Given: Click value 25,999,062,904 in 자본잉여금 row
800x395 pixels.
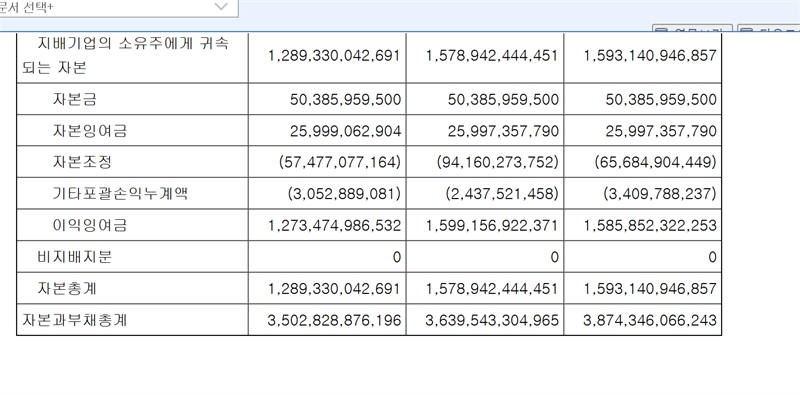Looking at the screenshot, I should [345, 131].
